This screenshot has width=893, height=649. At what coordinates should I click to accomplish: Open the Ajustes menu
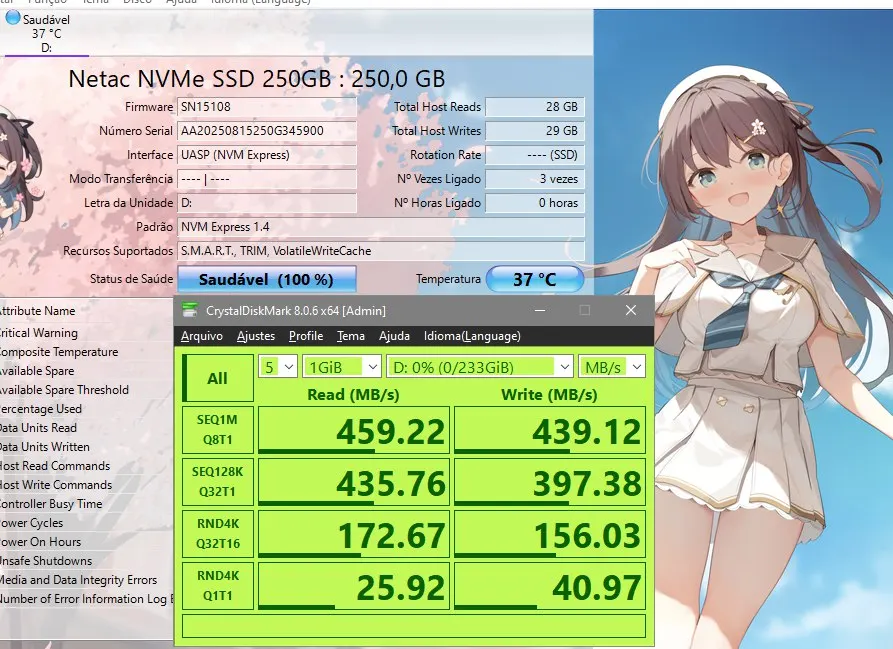(x=256, y=336)
